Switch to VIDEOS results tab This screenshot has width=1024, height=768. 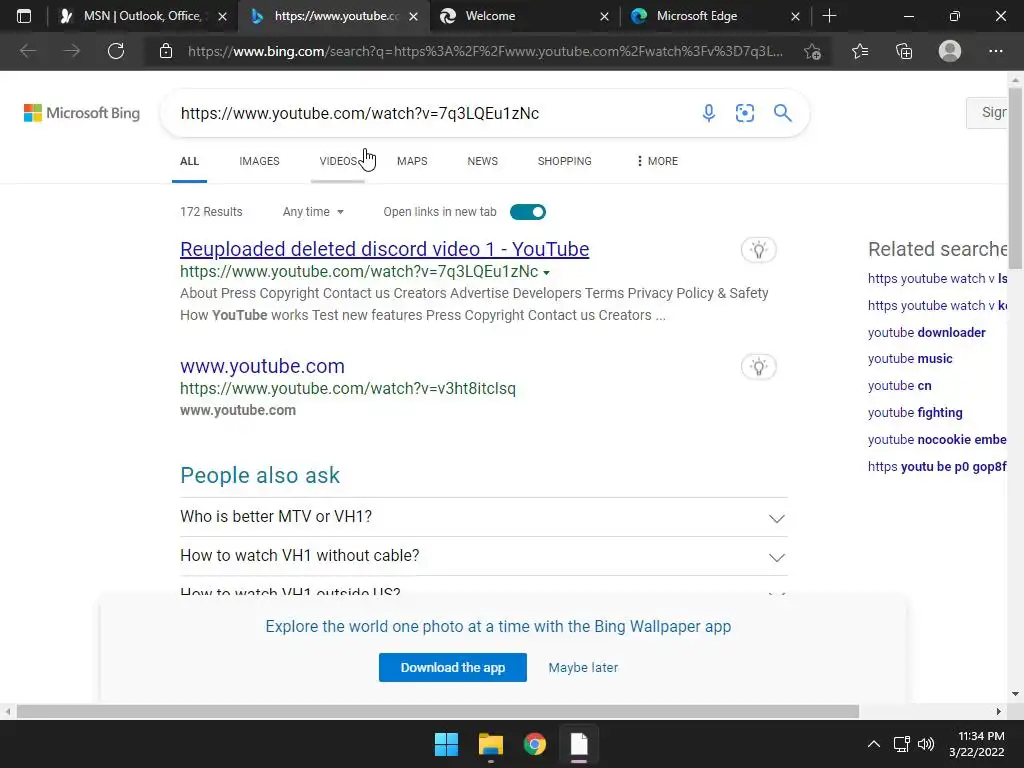click(338, 161)
